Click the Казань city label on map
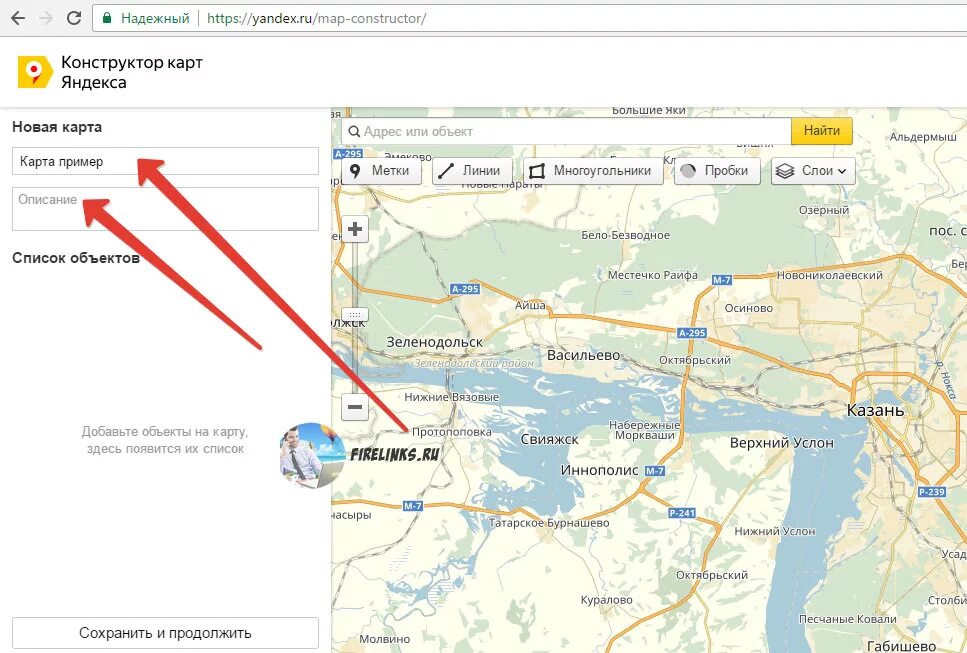This screenshot has width=967, height=653. [x=875, y=410]
